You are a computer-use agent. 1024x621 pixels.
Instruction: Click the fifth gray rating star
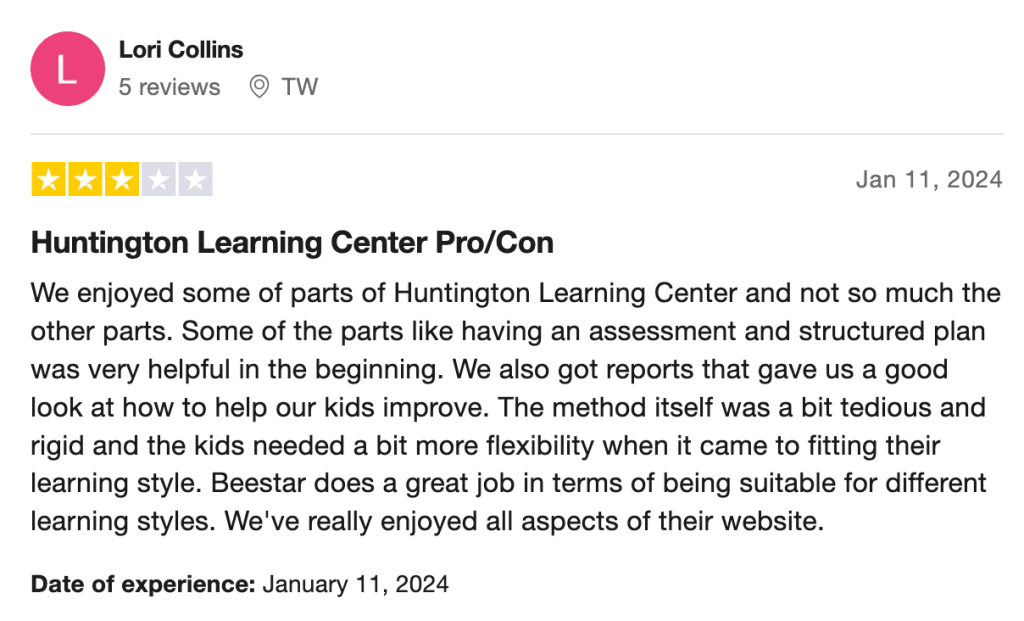pos(195,180)
